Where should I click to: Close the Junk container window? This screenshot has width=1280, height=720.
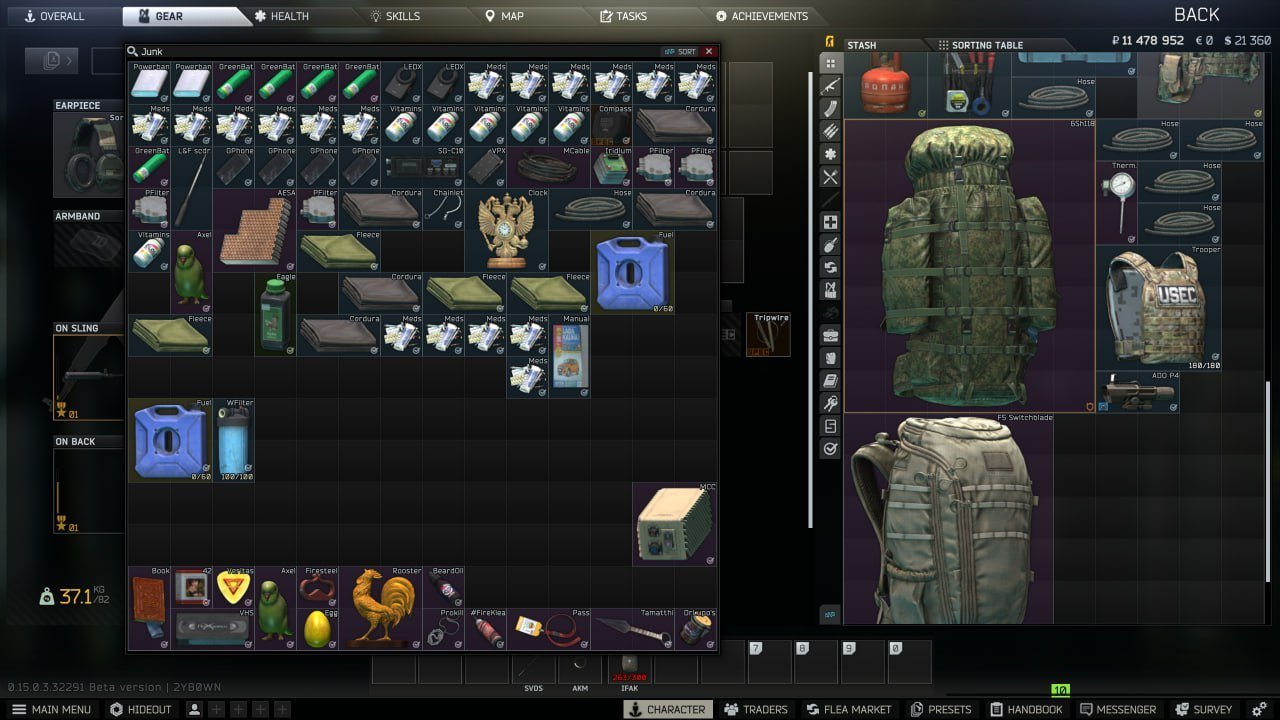pos(709,51)
